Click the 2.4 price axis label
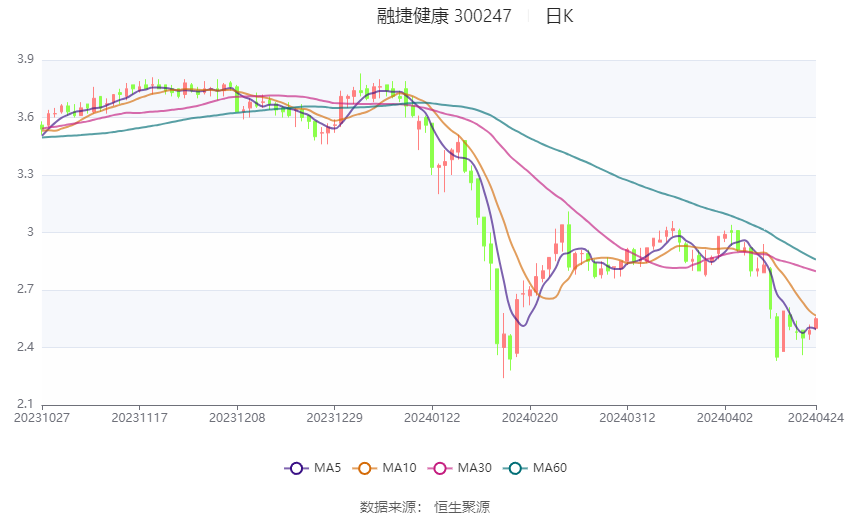The height and width of the screenshot is (517, 850). [x=25, y=347]
